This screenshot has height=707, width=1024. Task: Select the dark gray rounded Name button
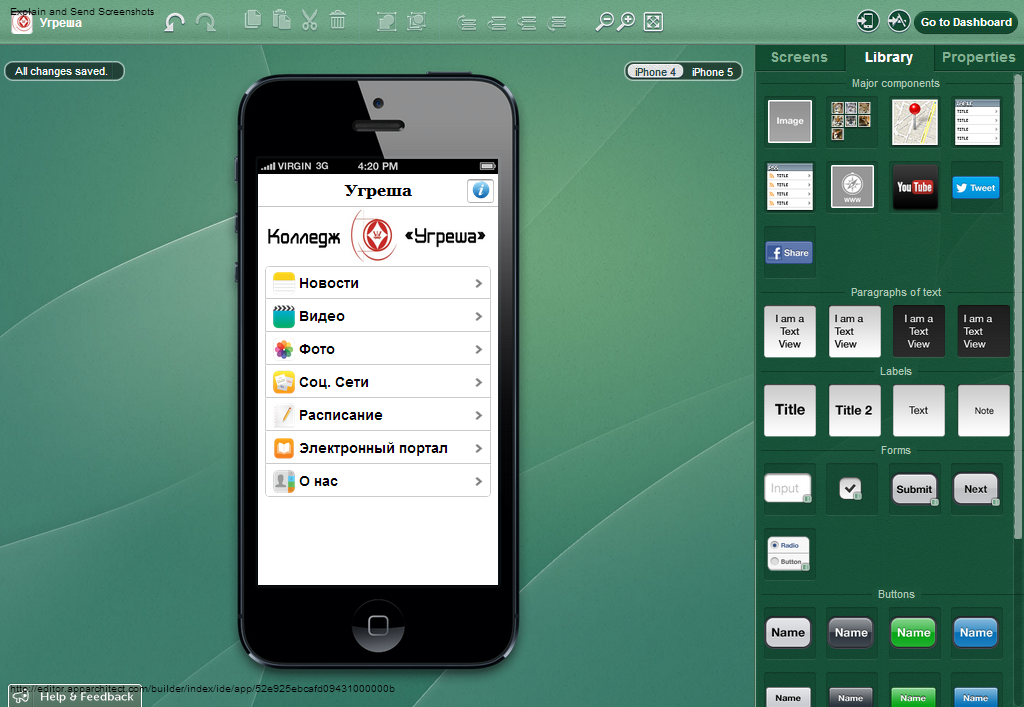(851, 633)
